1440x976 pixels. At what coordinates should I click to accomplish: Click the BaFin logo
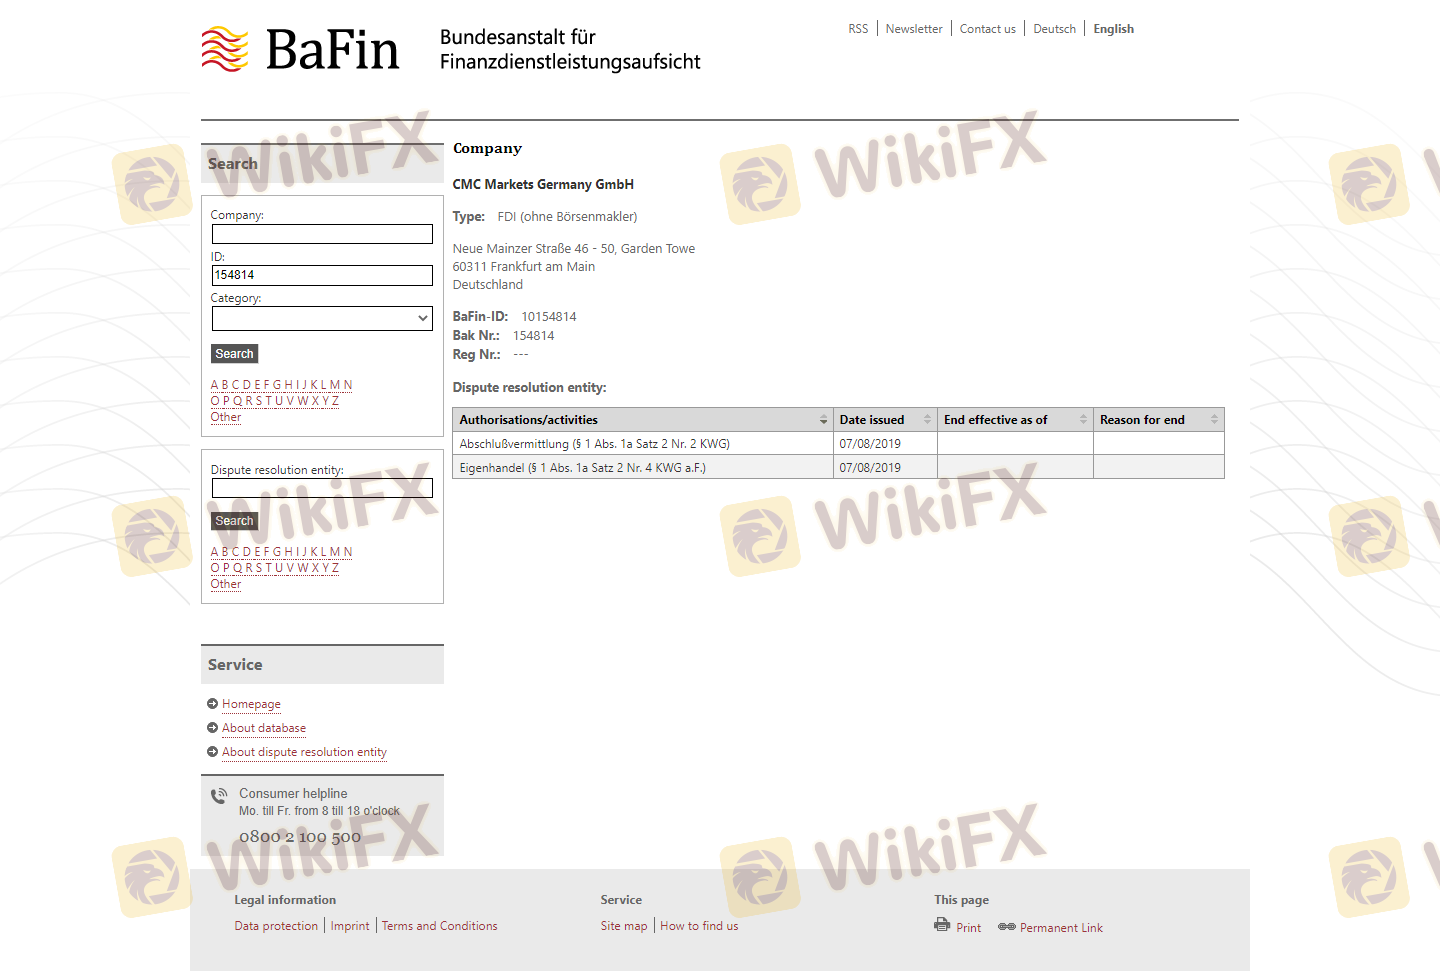point(300,49)
